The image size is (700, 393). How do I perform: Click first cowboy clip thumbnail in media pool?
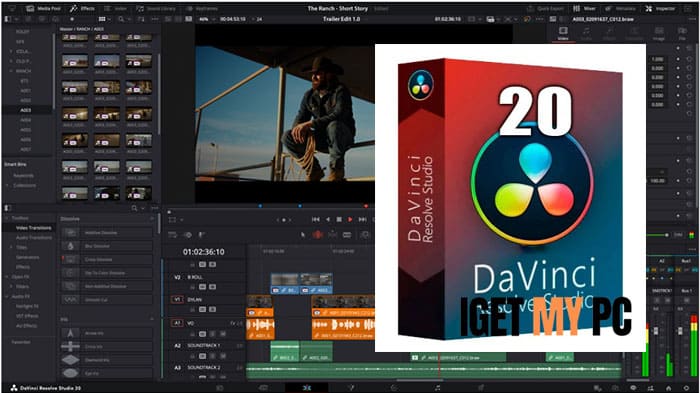tap(75, 60)
